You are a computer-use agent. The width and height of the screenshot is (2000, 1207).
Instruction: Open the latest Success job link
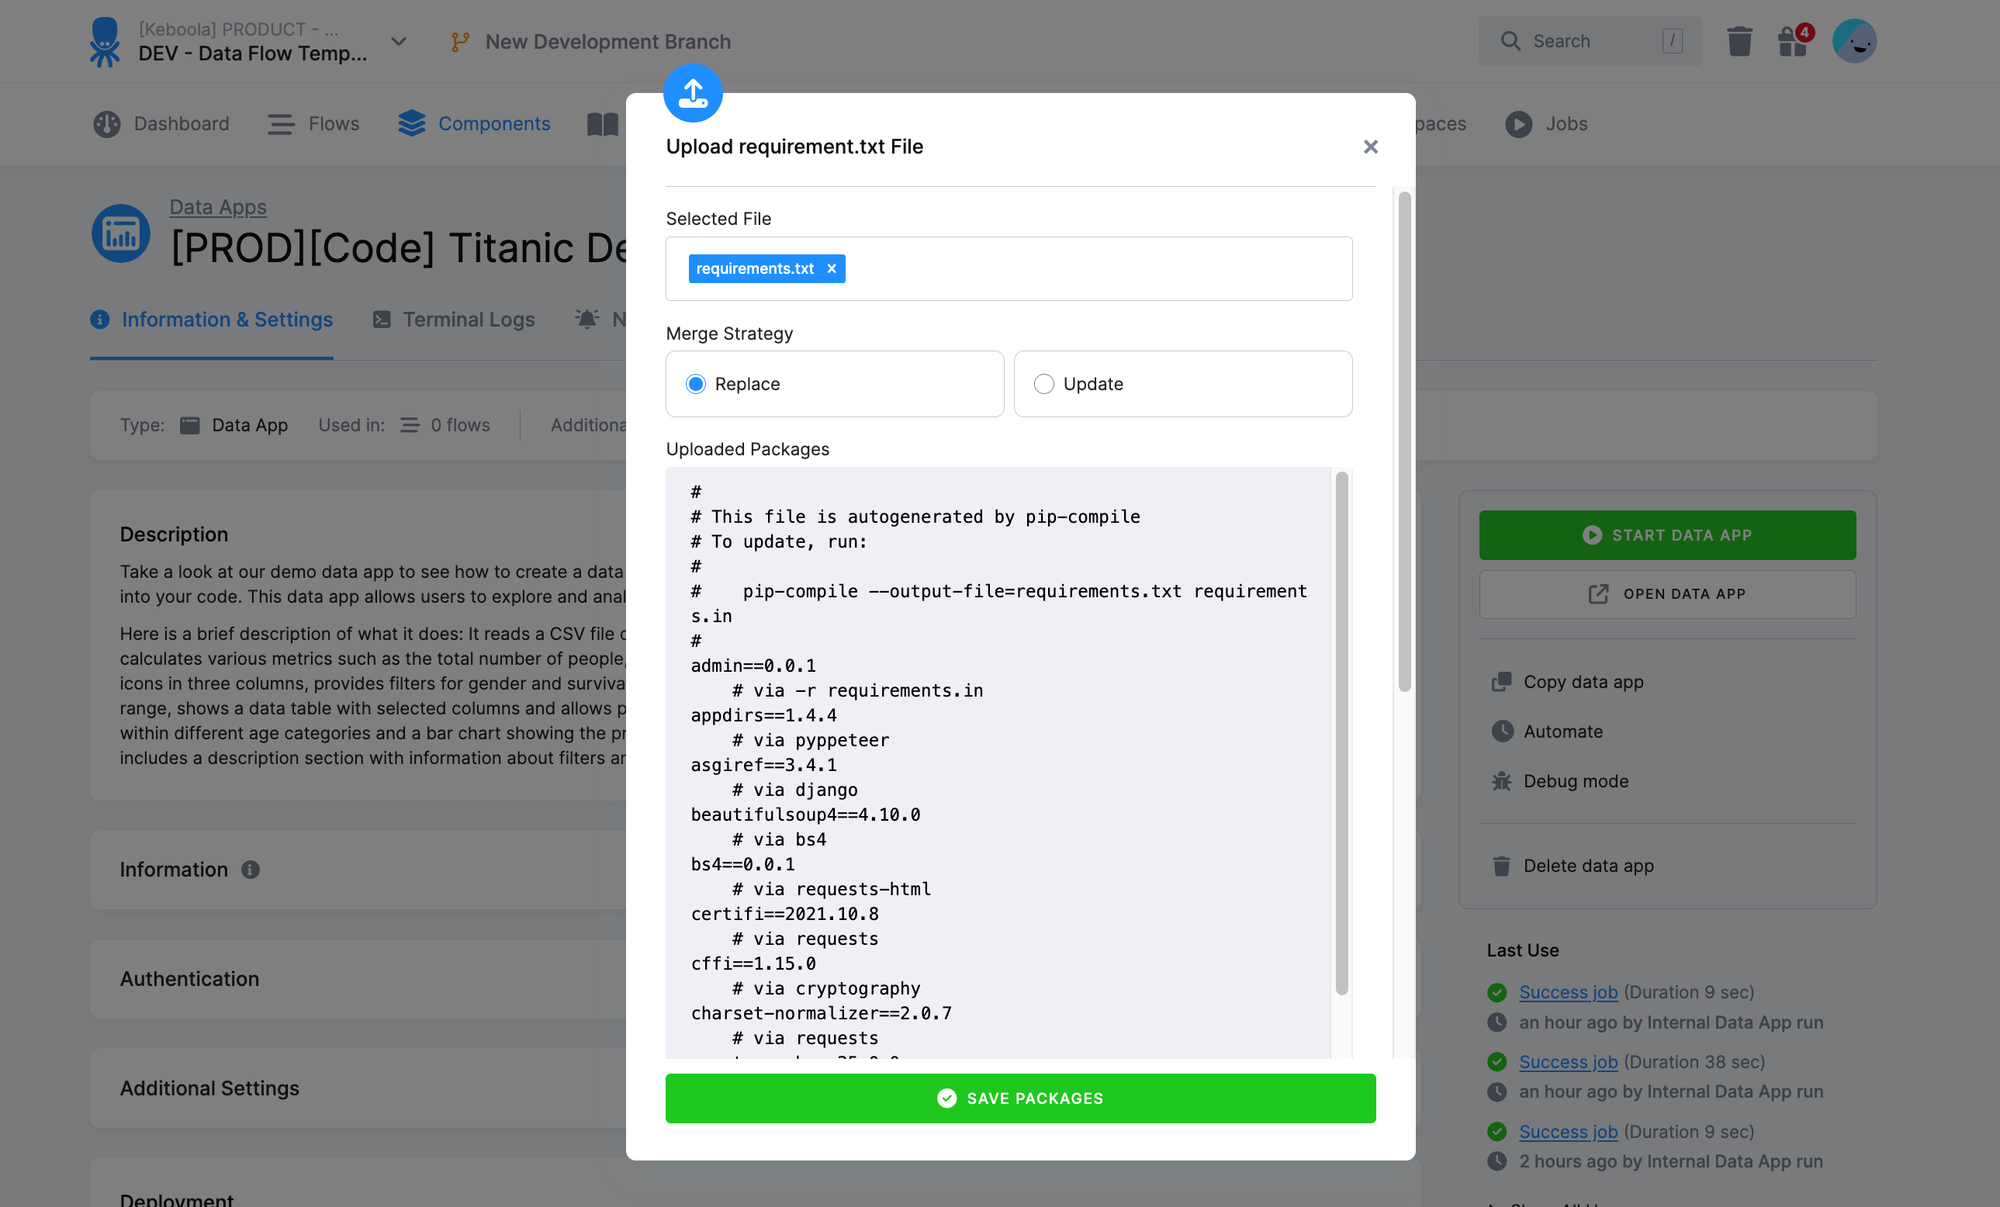[x=1568, y=992]
